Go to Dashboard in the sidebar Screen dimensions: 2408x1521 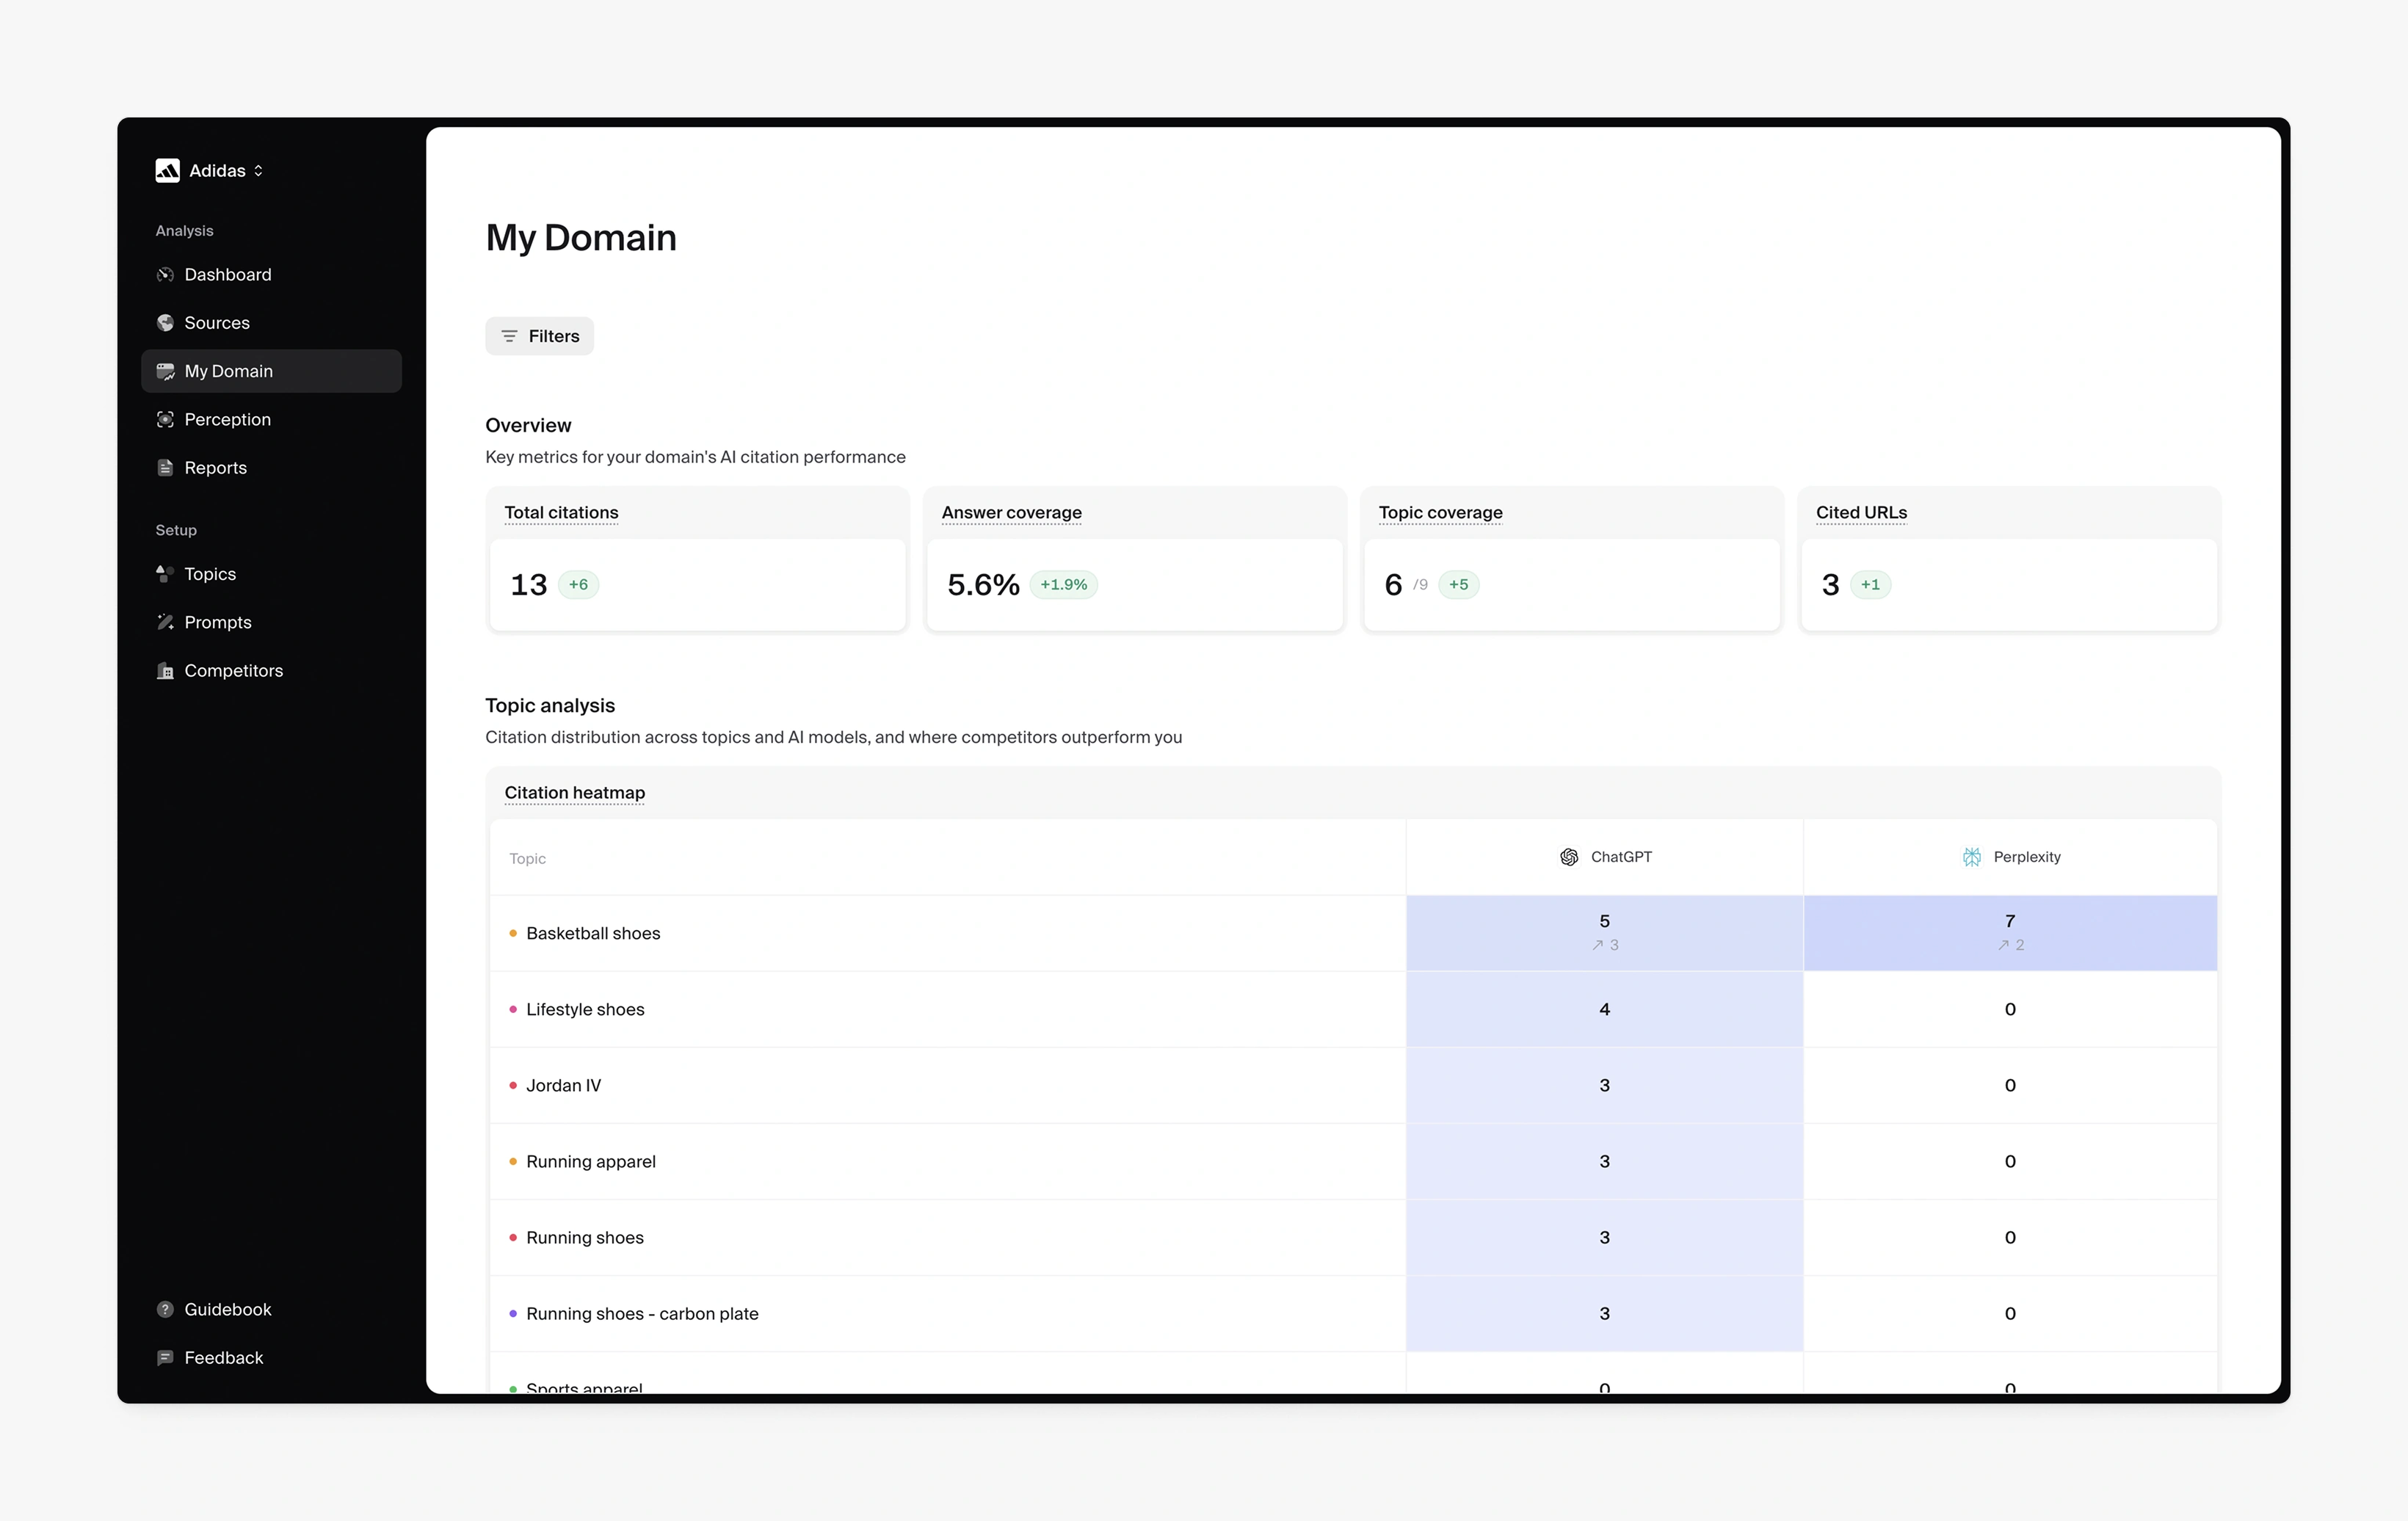tap(272, 275)
